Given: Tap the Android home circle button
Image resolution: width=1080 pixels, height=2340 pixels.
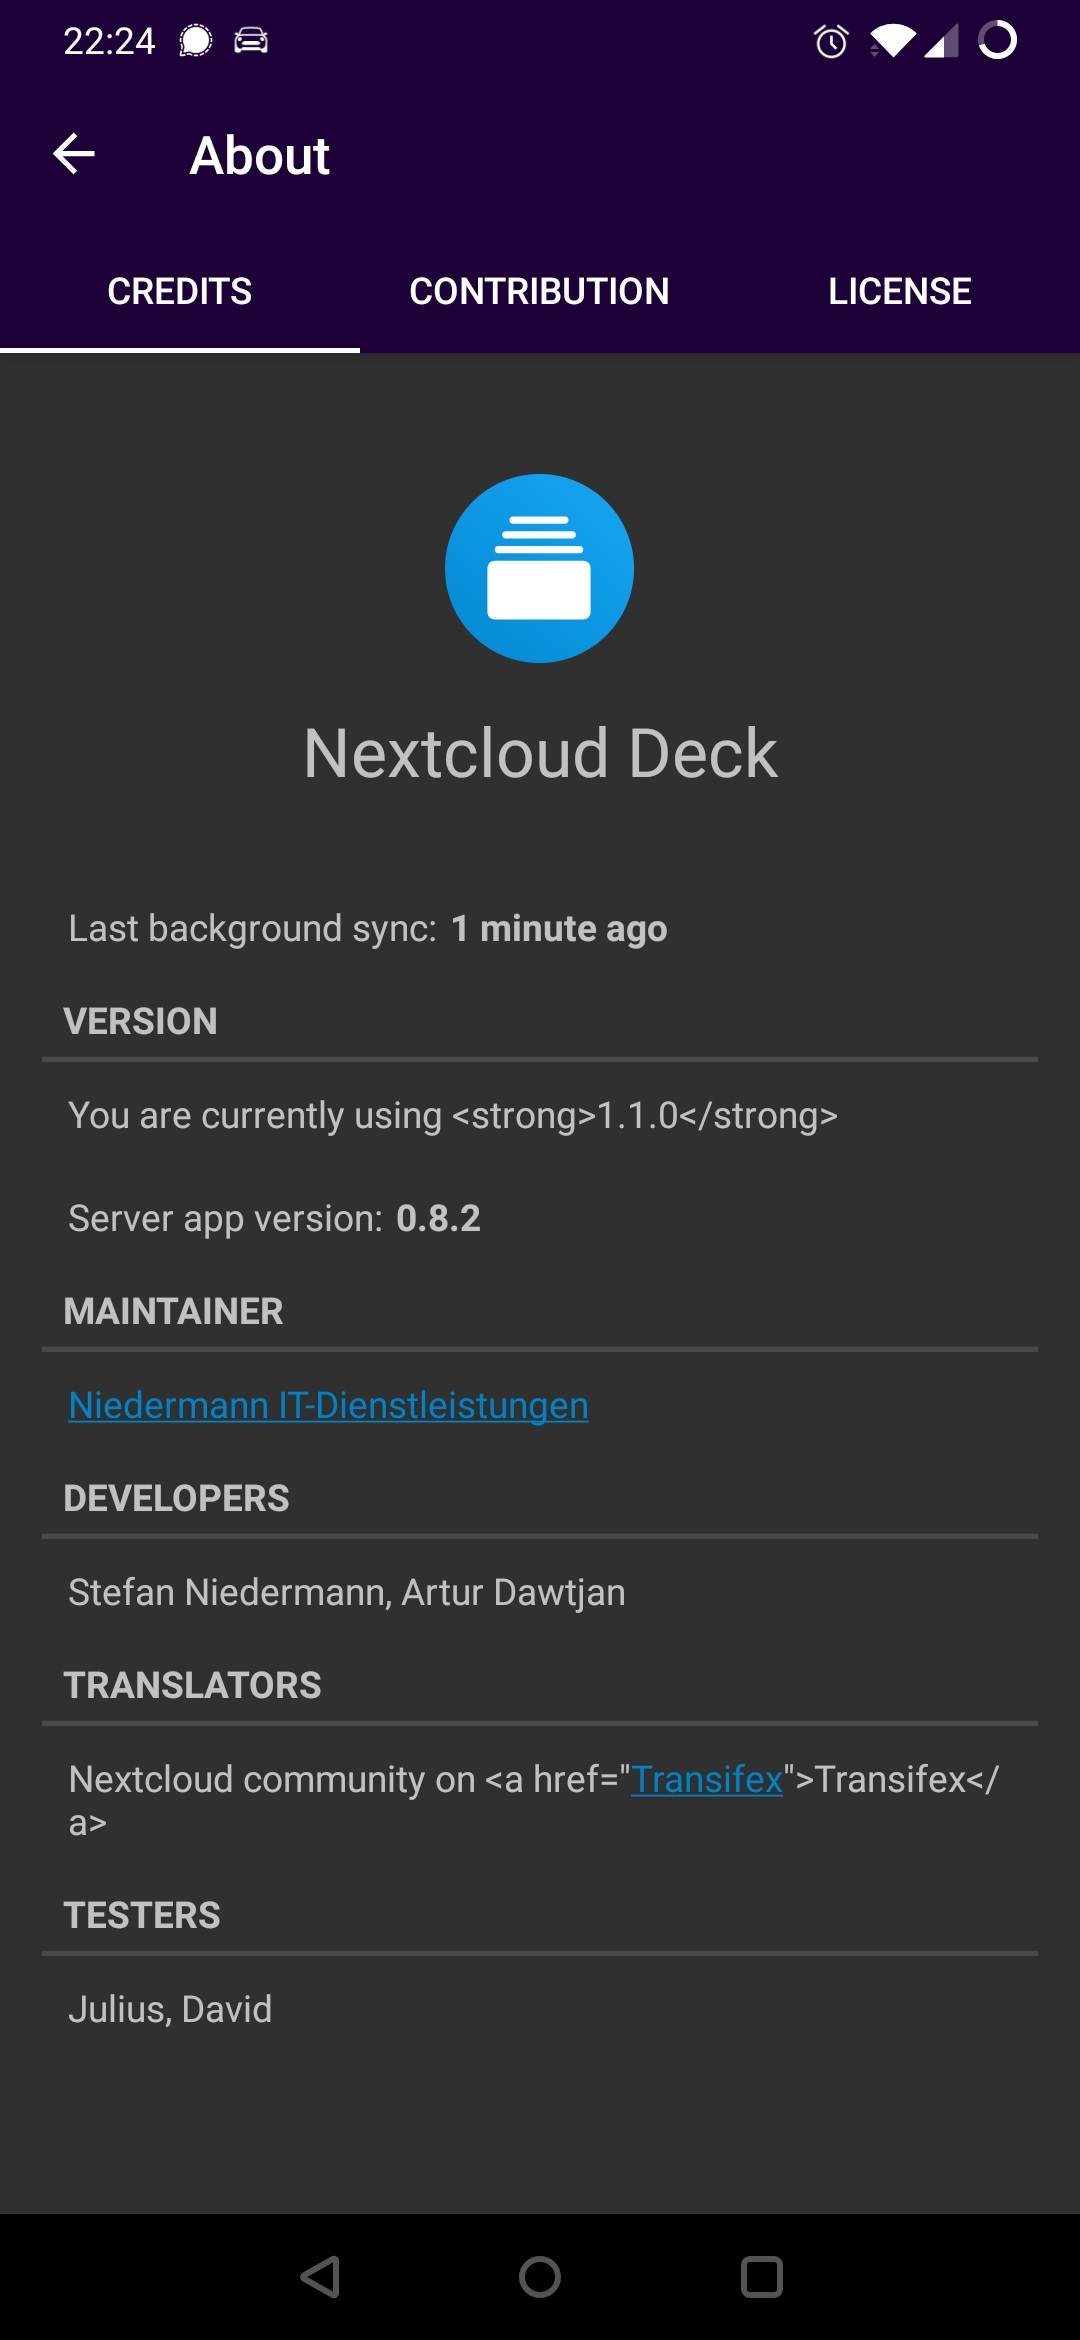Looking at the screenshot, I should coord(540,2277).
